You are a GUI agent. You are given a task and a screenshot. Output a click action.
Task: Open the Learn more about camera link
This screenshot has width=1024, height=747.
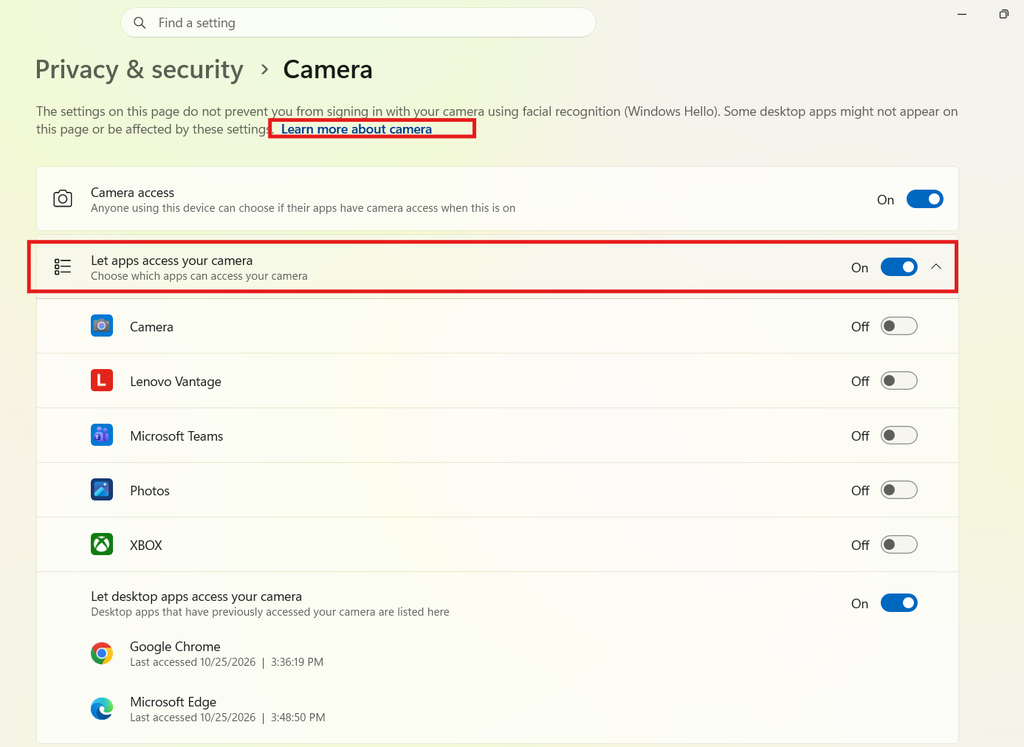(357, 129)
